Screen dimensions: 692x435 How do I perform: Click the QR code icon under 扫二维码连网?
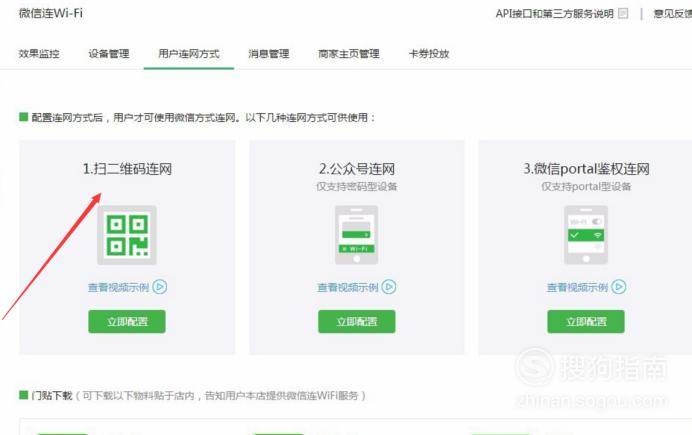(127, 235)
